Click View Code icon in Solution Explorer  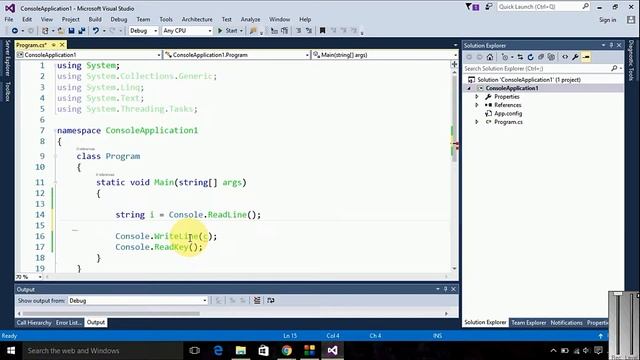[x=565, y=57]
